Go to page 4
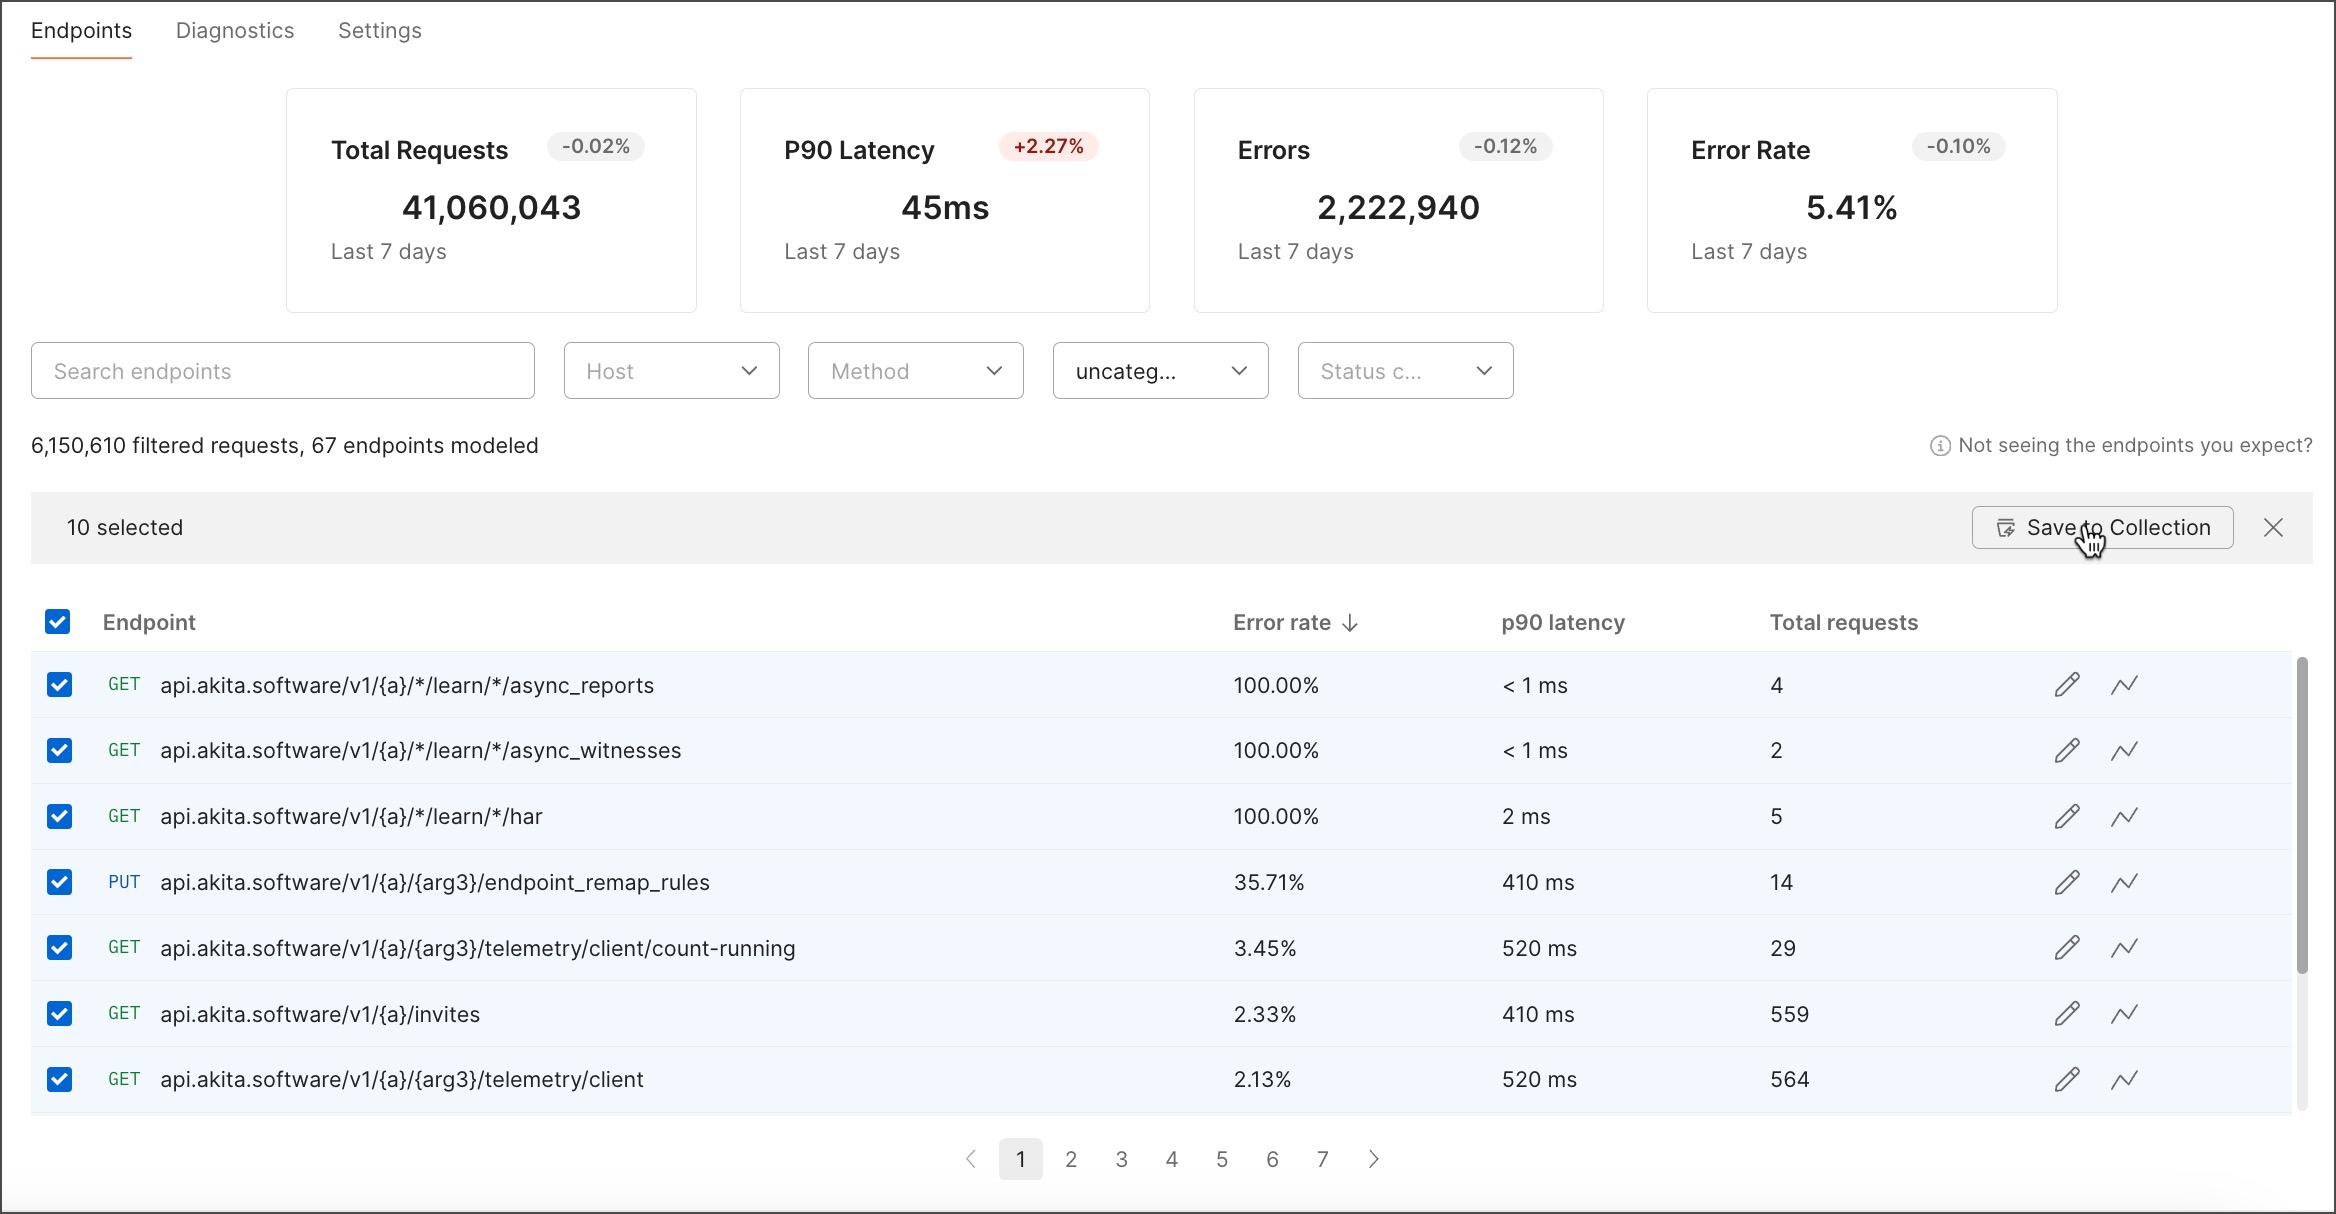The width and height of the screenshot is (2336, 1214). [1172, 1159]
